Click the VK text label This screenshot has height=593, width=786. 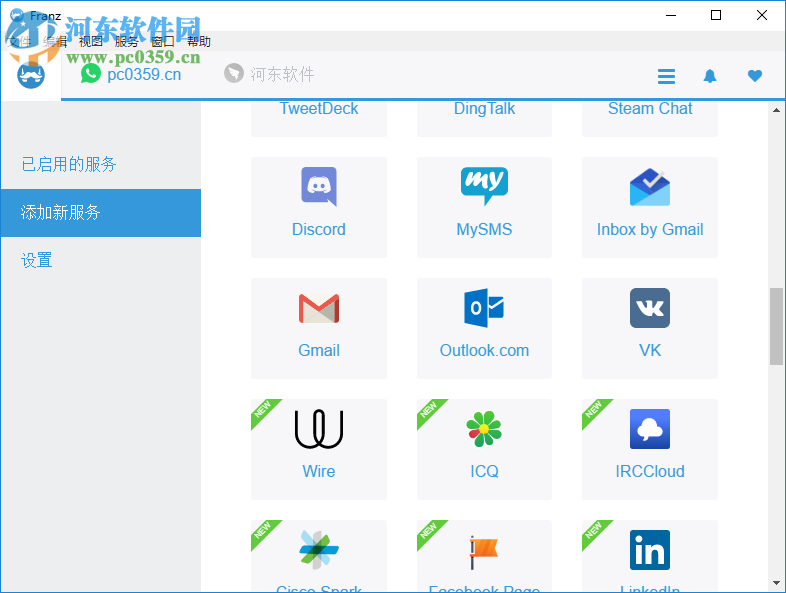650,350
